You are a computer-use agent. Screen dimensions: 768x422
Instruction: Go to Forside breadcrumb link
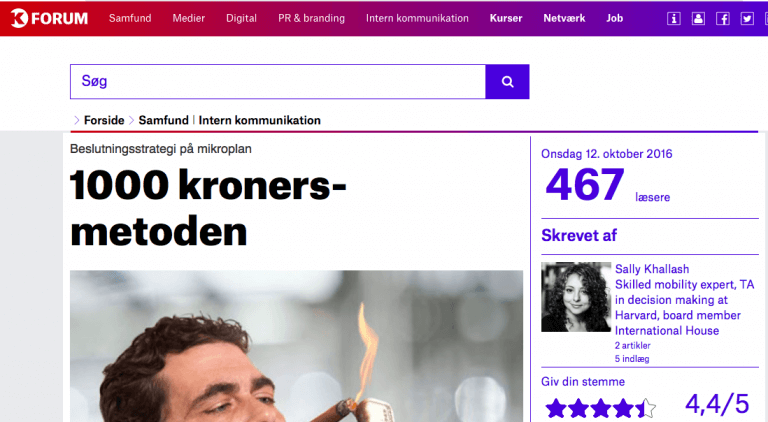point(104,120)
